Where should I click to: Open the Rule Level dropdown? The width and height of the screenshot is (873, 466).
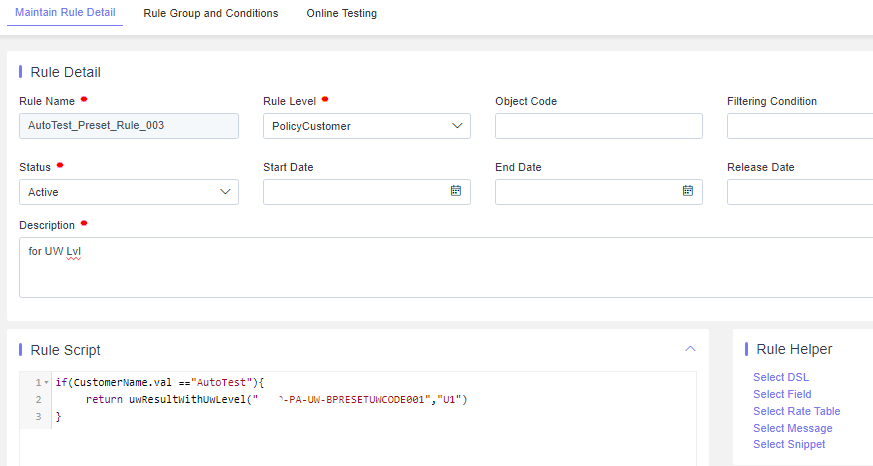366,126
